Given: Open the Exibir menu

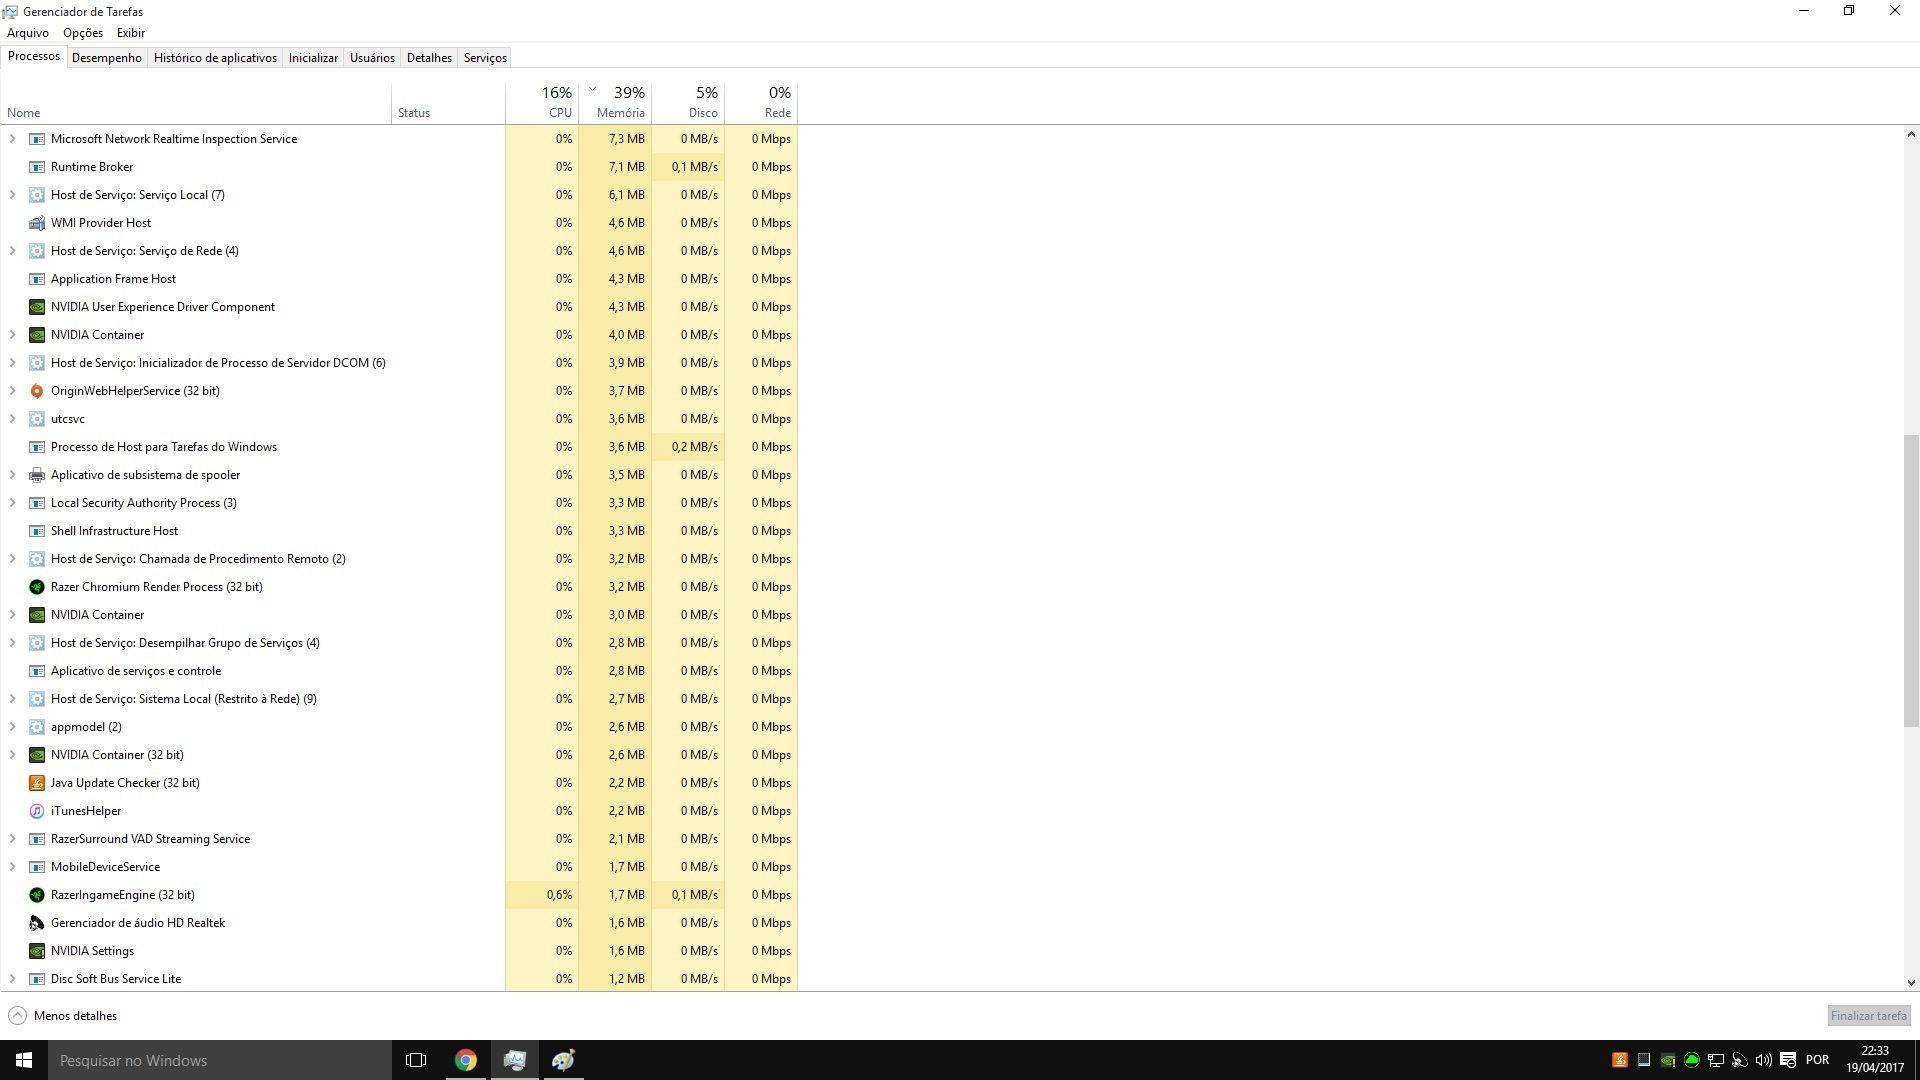Looking at the screenshot, I should 131,33.
